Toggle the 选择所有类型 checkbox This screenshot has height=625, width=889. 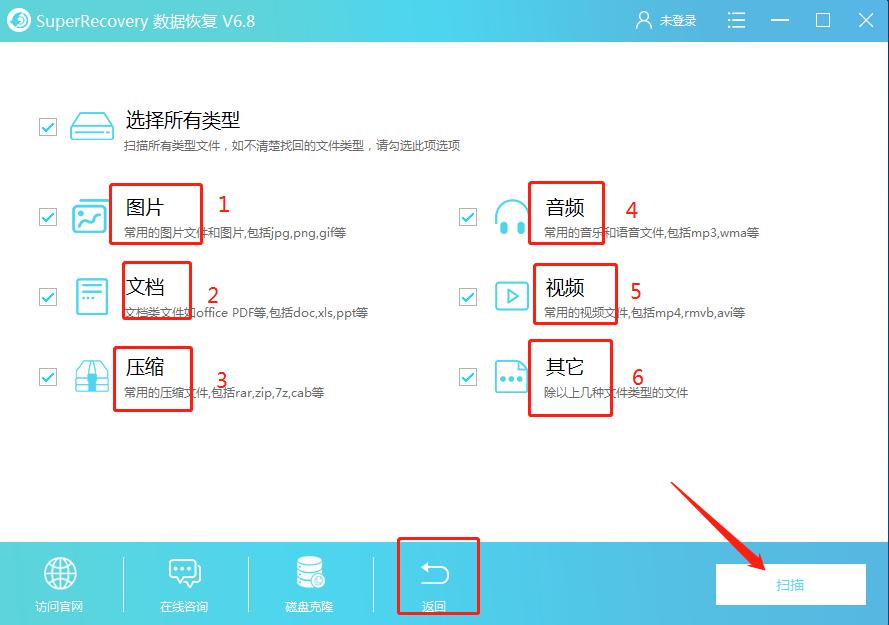pos(47,126)
